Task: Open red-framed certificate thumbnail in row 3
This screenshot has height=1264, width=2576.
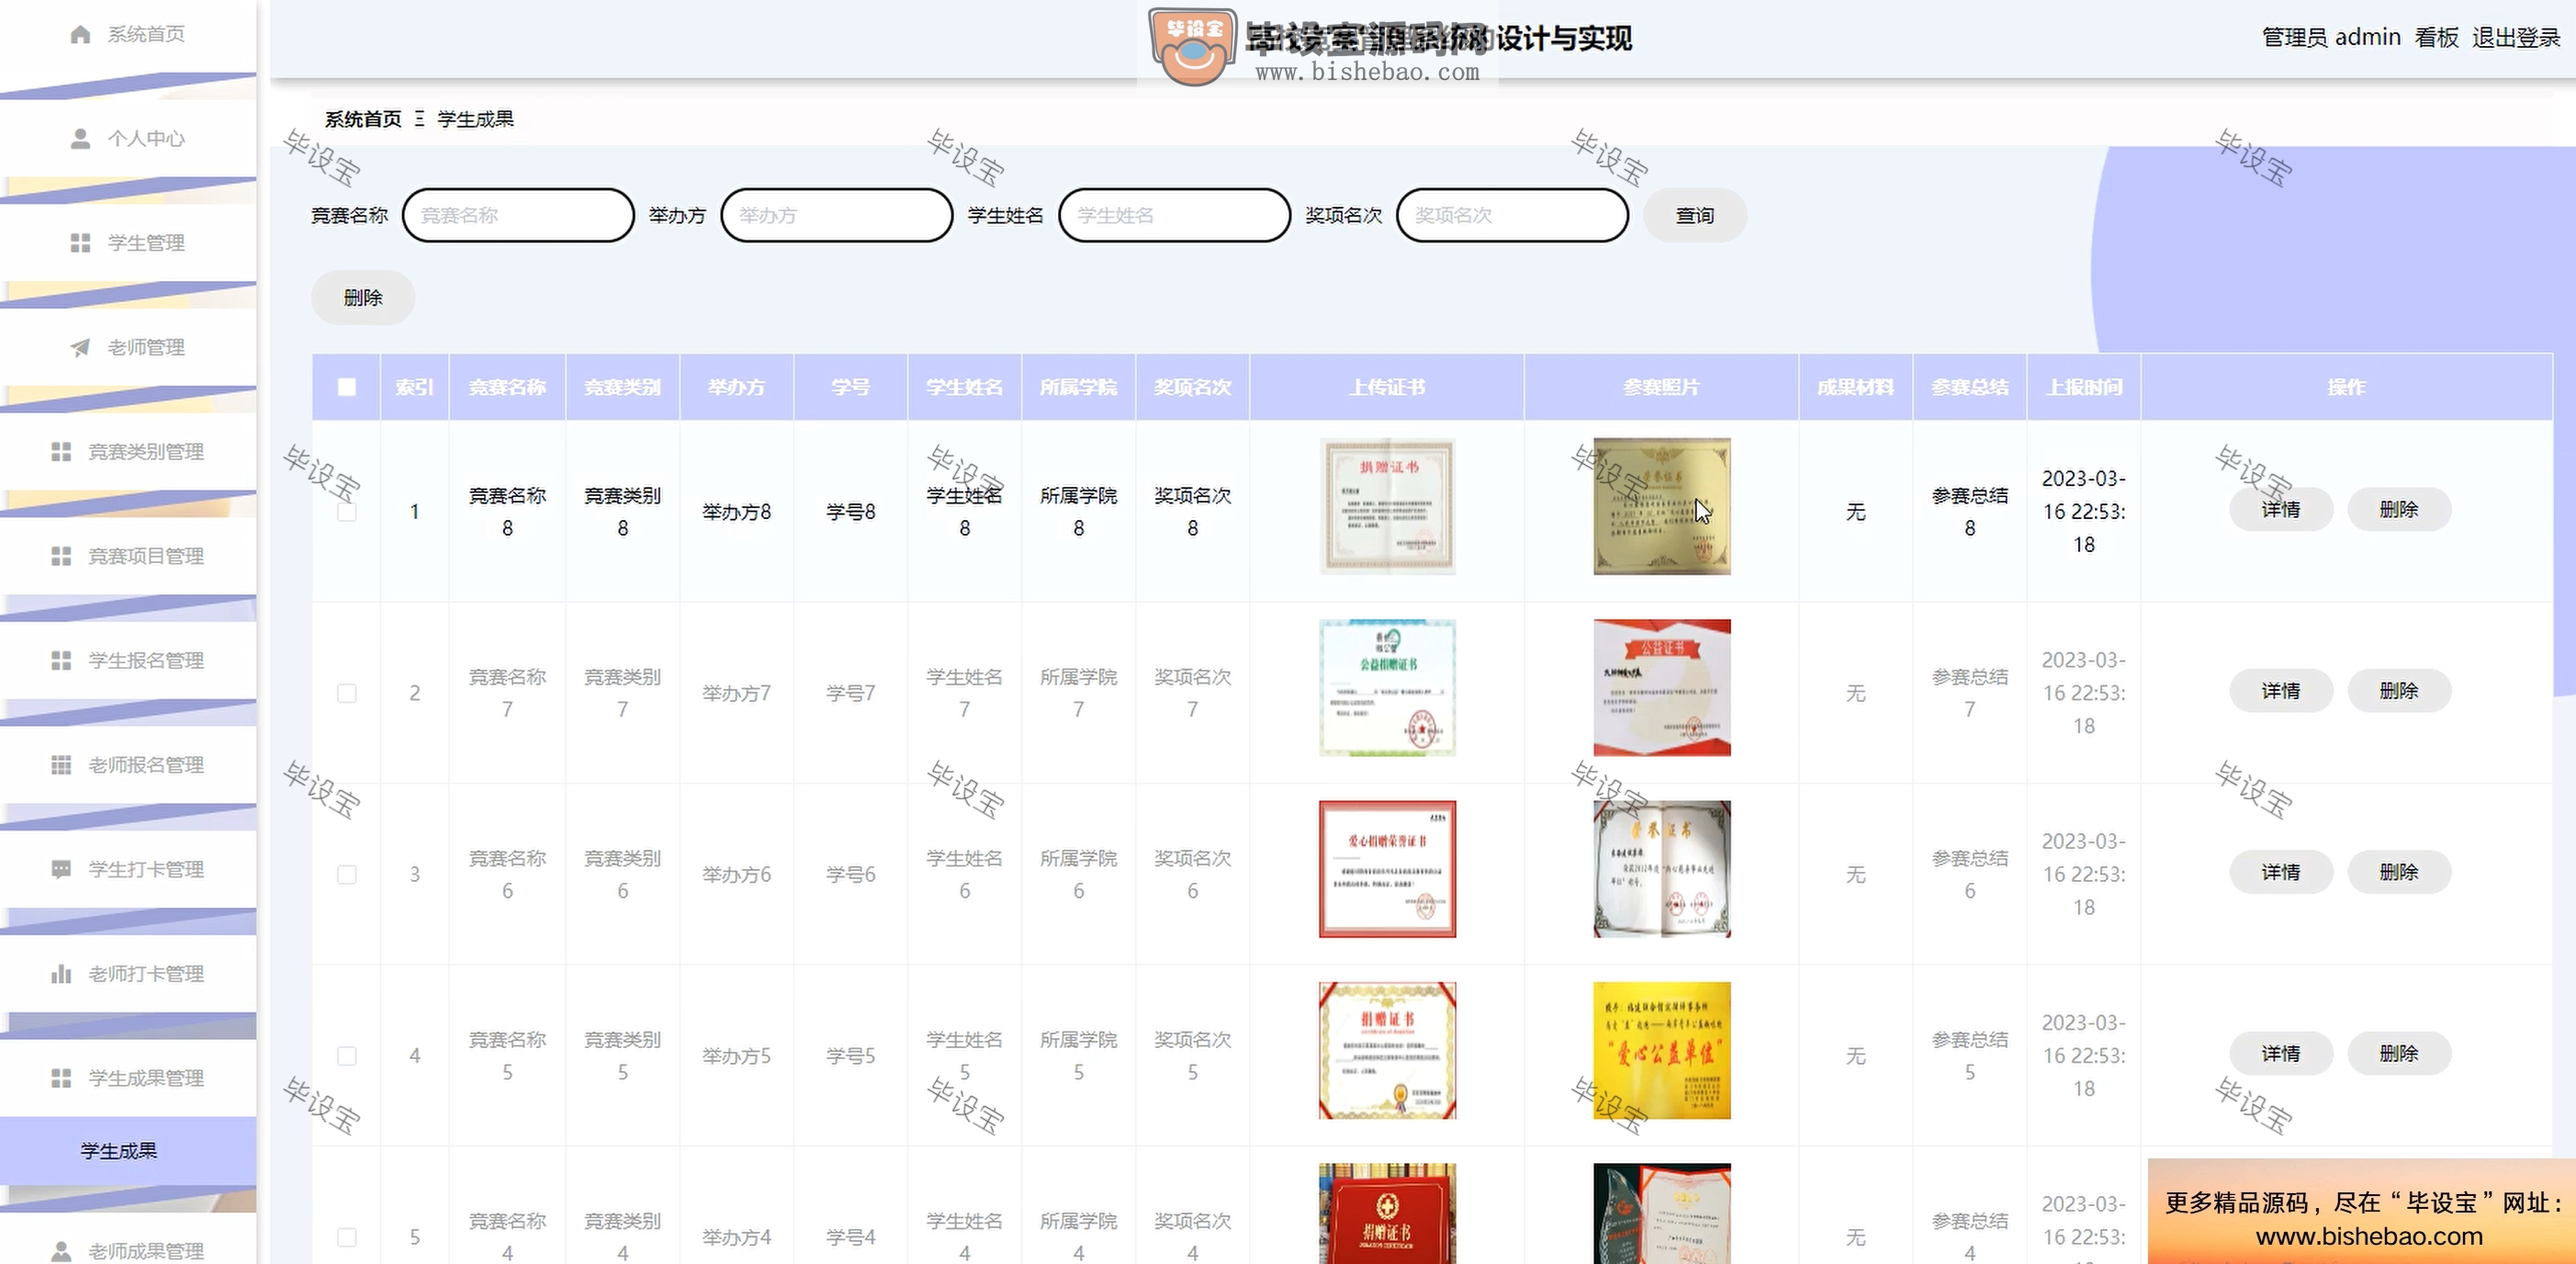Action: click(1387, 869)
